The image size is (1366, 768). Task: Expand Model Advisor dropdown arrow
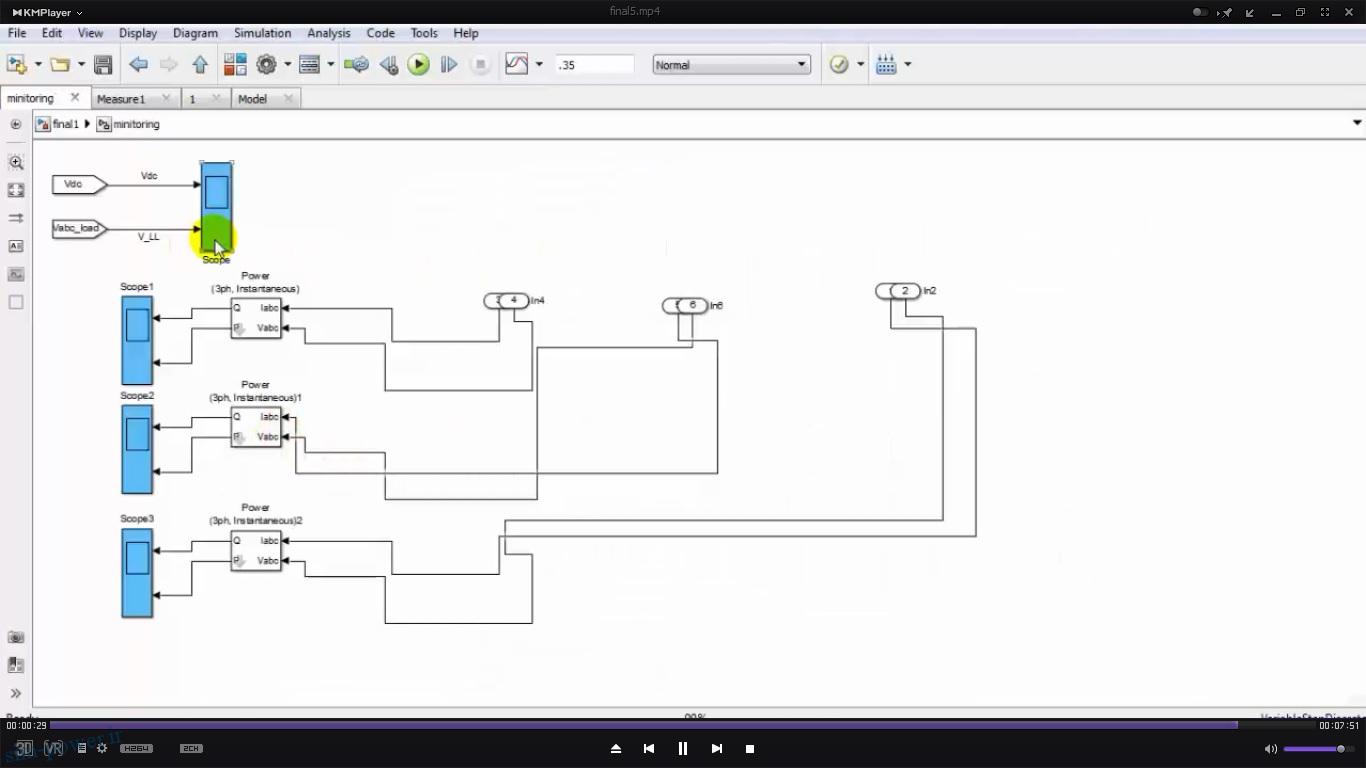[x=860, y=65]
